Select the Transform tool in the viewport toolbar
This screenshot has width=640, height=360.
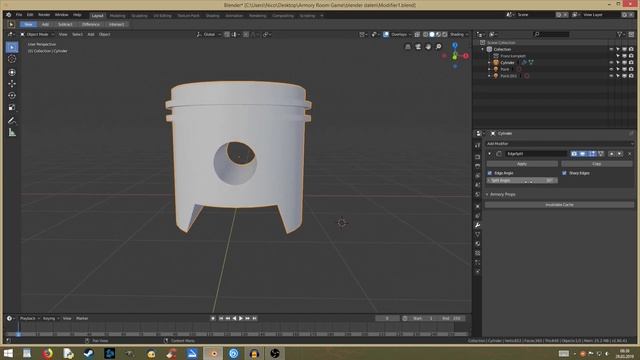[12, 72]
